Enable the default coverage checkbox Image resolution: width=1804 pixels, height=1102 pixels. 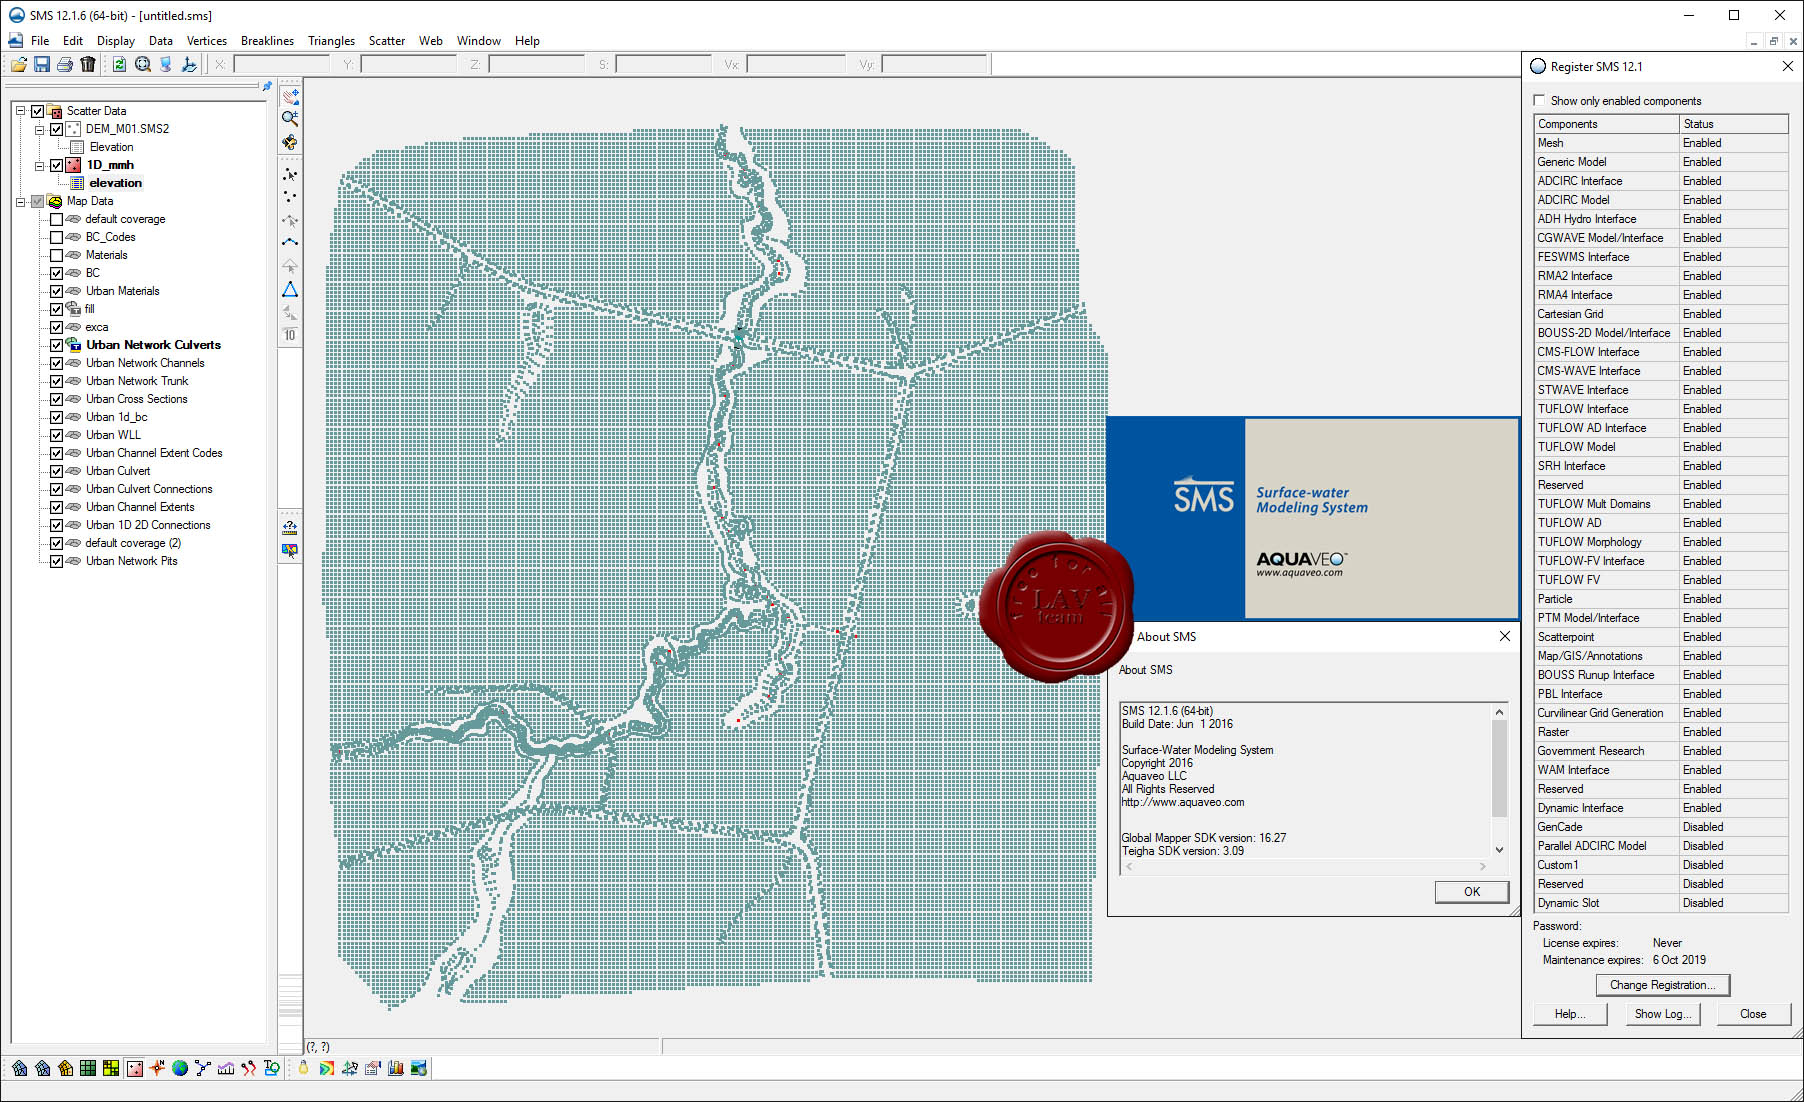coord(57,219)
